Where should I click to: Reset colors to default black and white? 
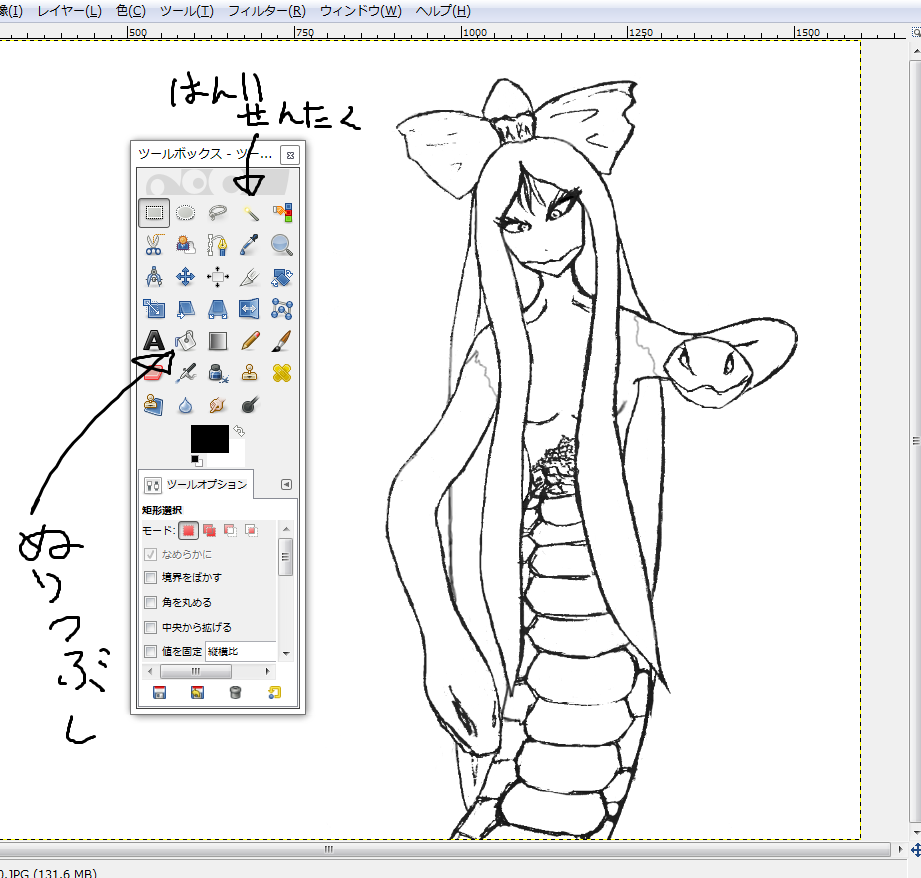coord(197,461)
